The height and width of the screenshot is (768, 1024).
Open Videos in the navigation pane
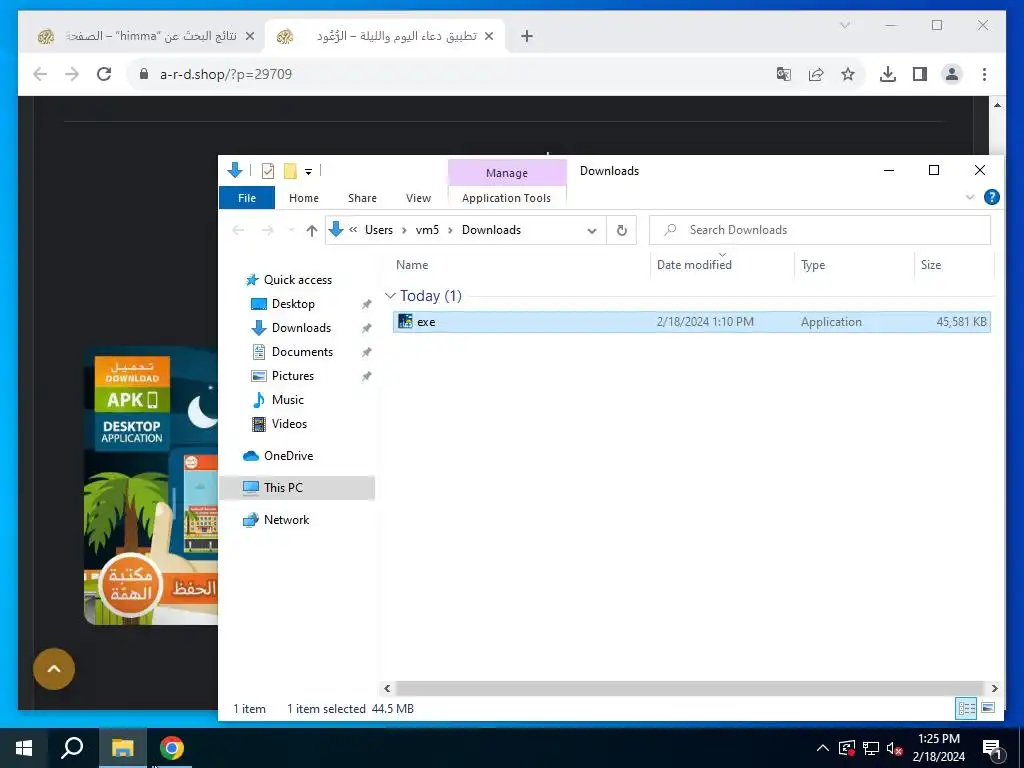tap(289, 424)
